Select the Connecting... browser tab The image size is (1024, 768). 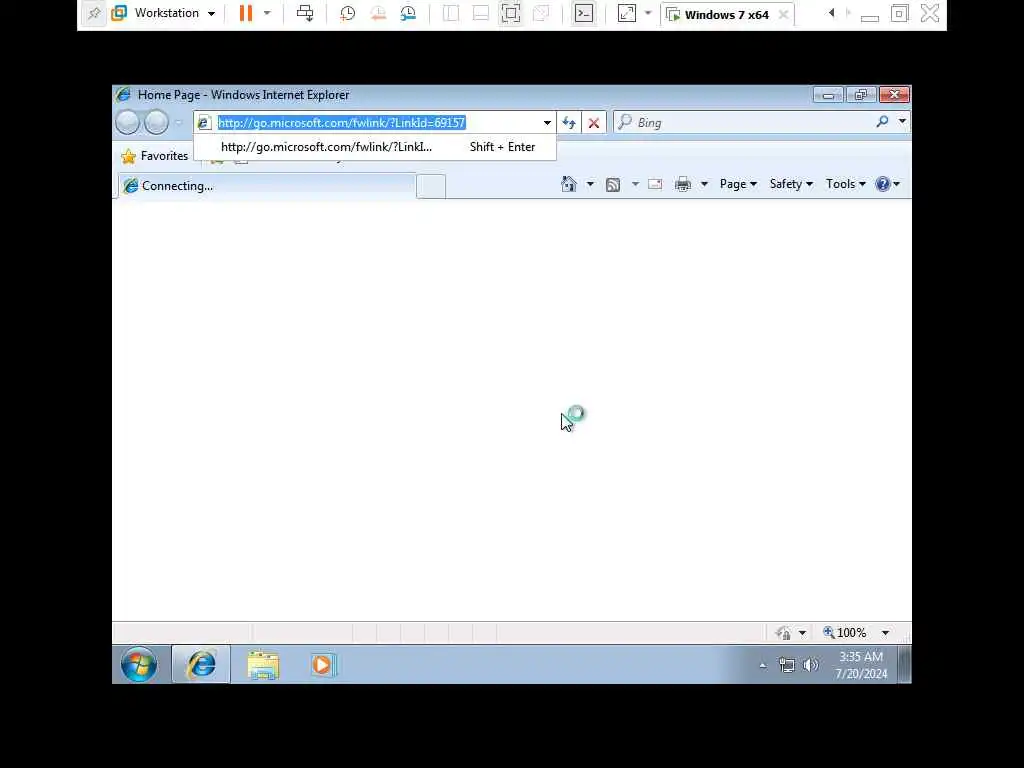(266, 186)
